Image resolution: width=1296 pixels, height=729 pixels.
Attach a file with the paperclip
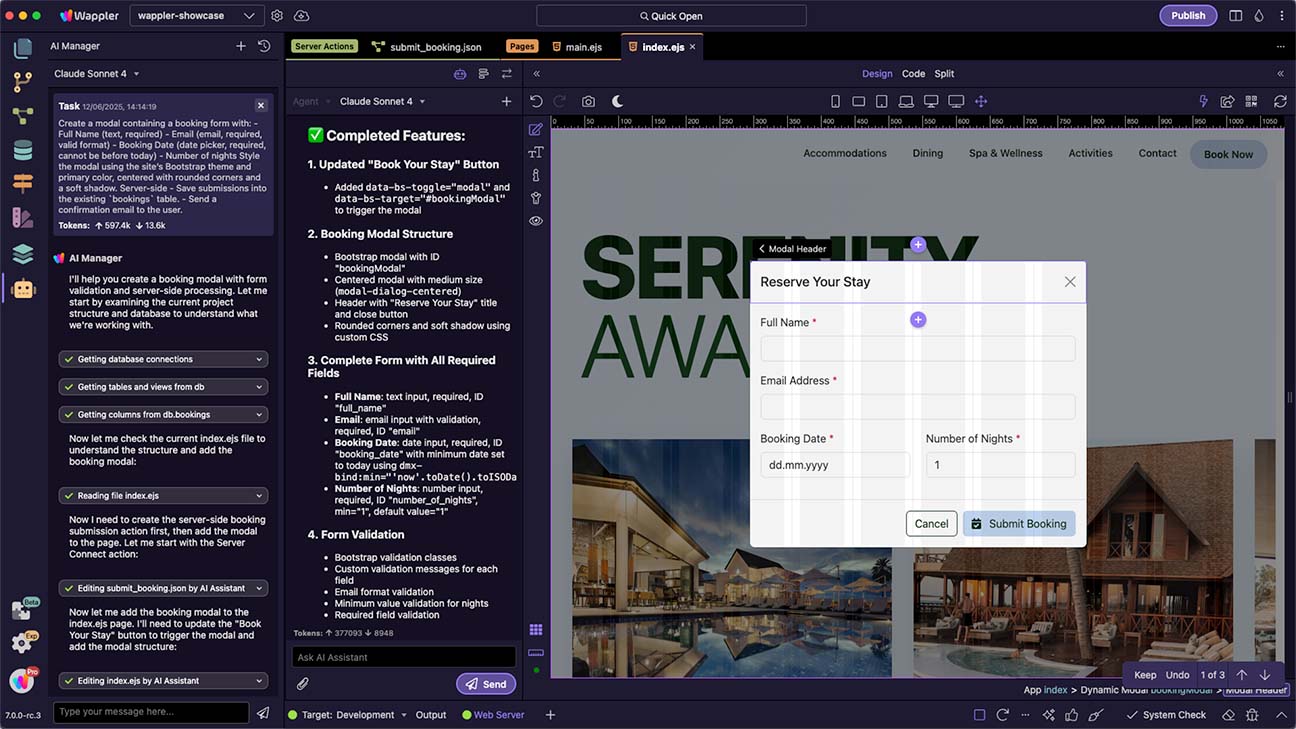point(302,684)
